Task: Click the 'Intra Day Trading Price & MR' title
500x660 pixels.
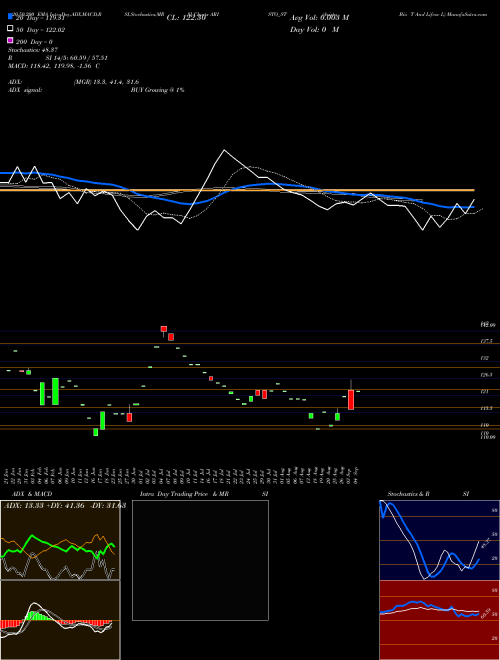Action: point(184,494)
